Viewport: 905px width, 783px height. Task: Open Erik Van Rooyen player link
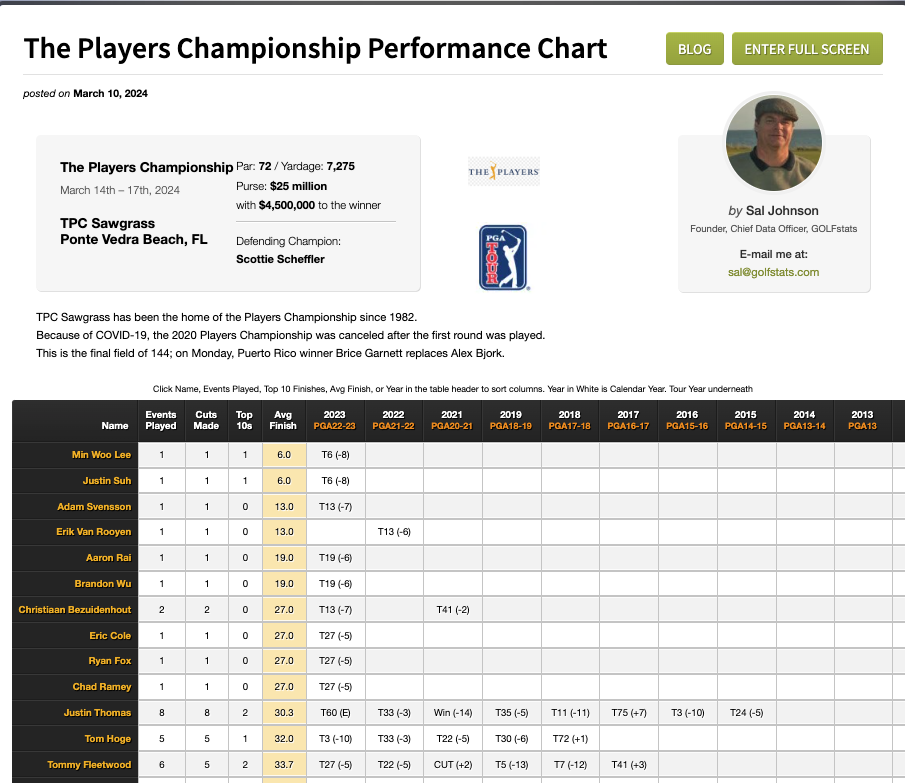94,531
